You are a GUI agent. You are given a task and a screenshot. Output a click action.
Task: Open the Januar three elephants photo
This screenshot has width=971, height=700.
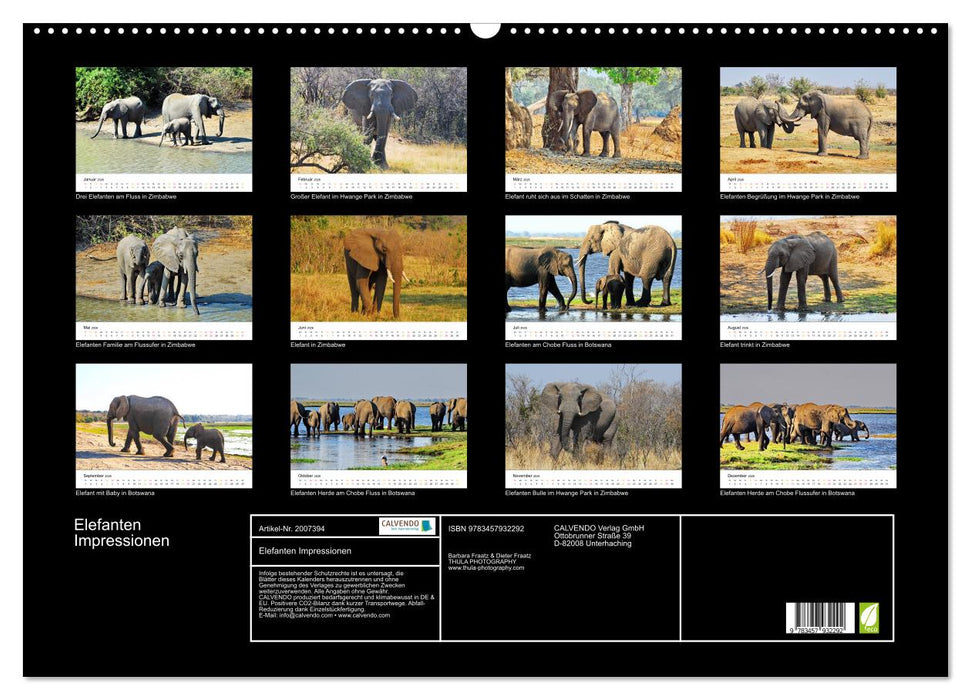164,122
